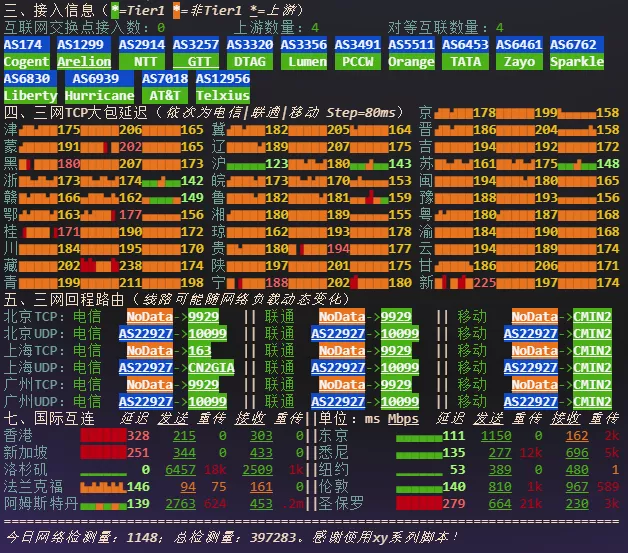Click the CN2GIA route in 上海UDP row
Image resolution: width=628 pixels, height=553 pixels.
coord(213,367)
